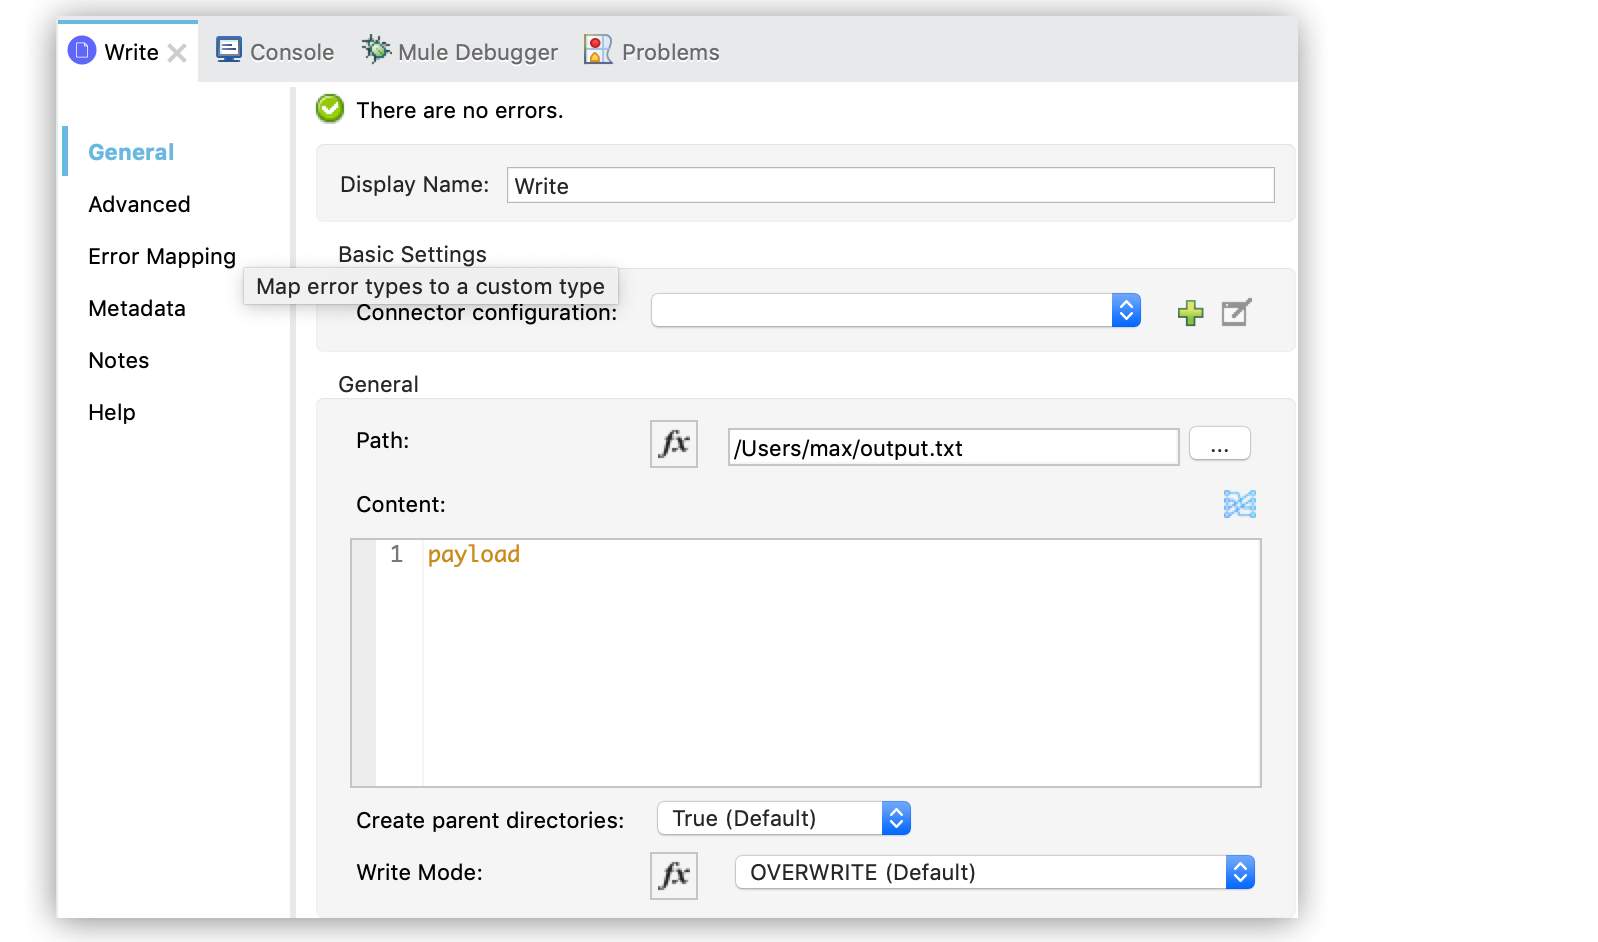1598x942 pixels.
Task: Click the browse button next to Path
Action: coord(1219,445)
